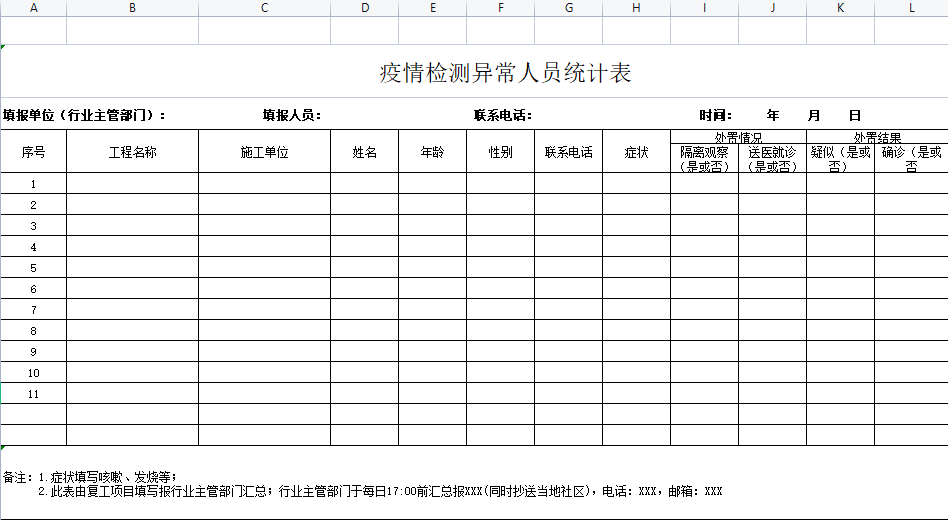The height and width of the screenshot is (520, 948).
Task: Click the cell with serial number 11
Action: coord(33,394)
